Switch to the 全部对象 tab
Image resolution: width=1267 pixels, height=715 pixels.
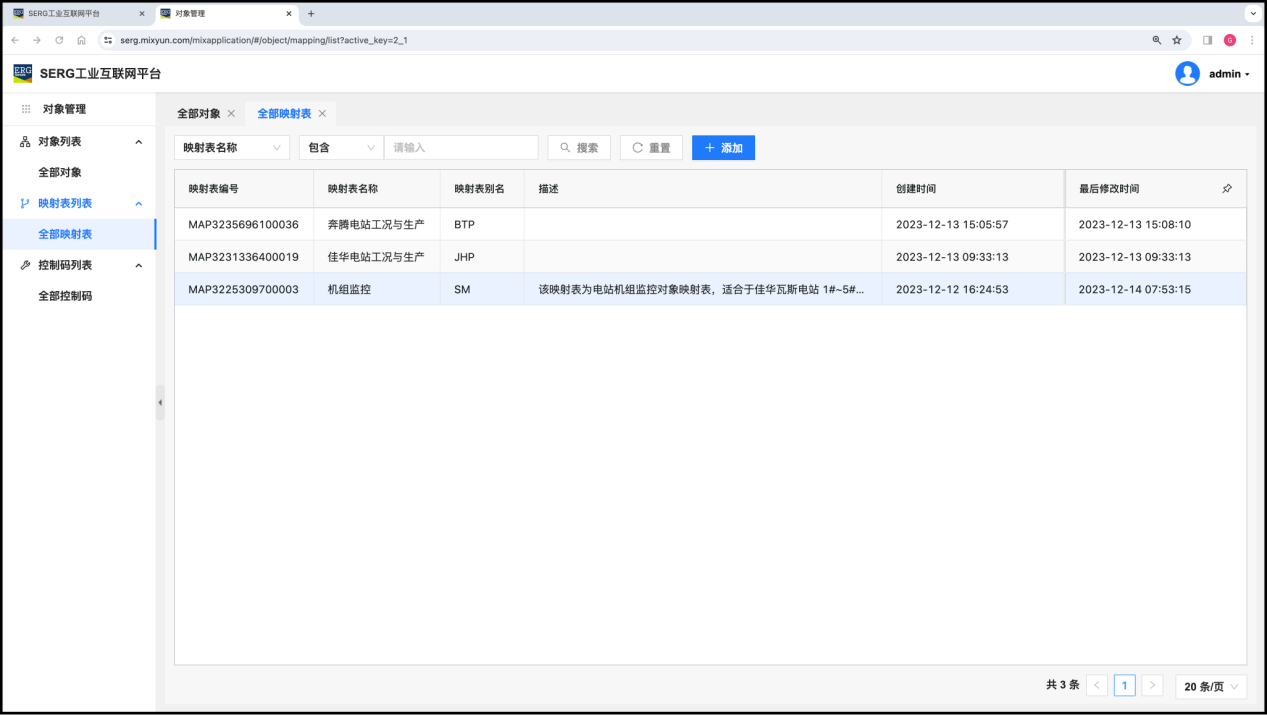(199, 114)
